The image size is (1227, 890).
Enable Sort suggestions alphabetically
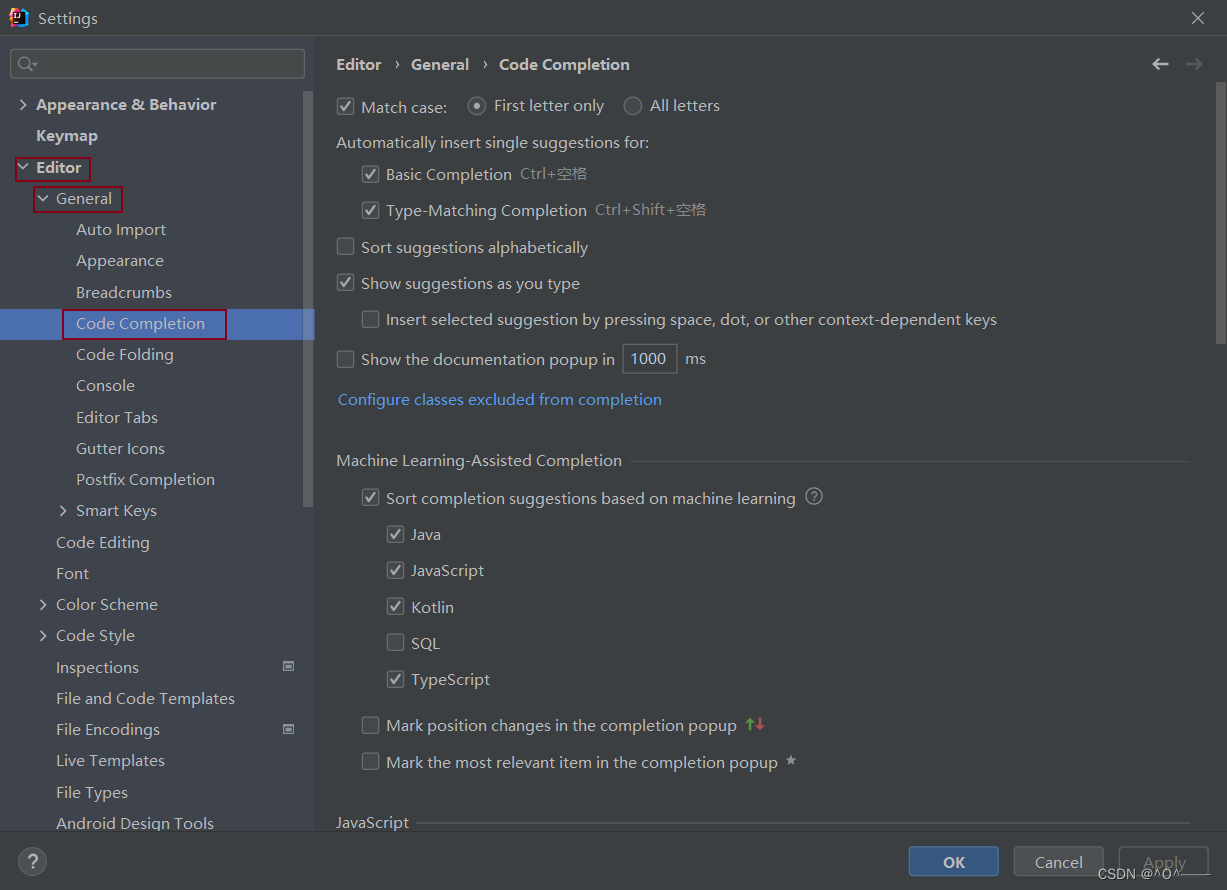(x=346, y=247)
